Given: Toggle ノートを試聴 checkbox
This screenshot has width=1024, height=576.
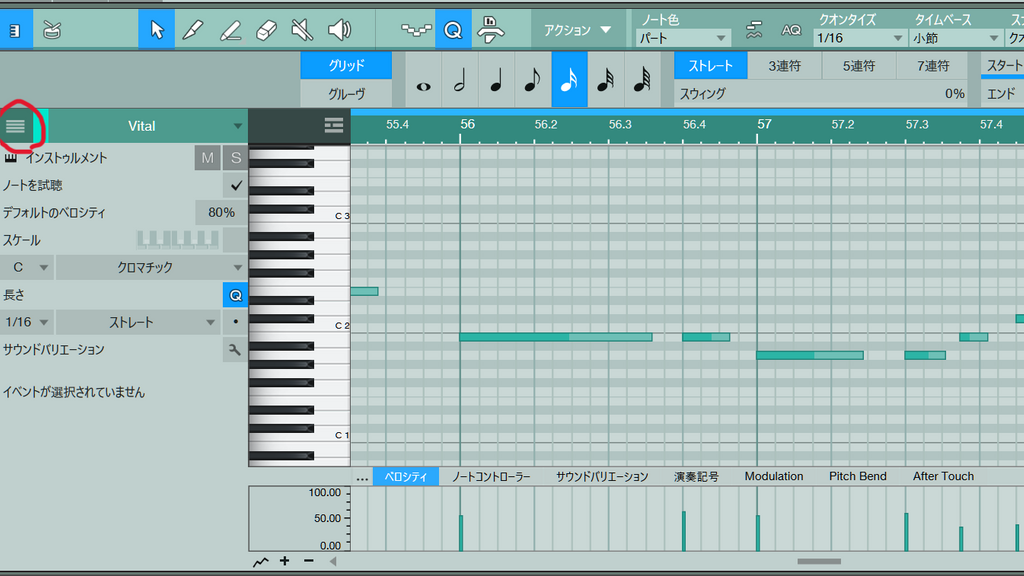Looking at the screenshot, I should coord(236,185).
